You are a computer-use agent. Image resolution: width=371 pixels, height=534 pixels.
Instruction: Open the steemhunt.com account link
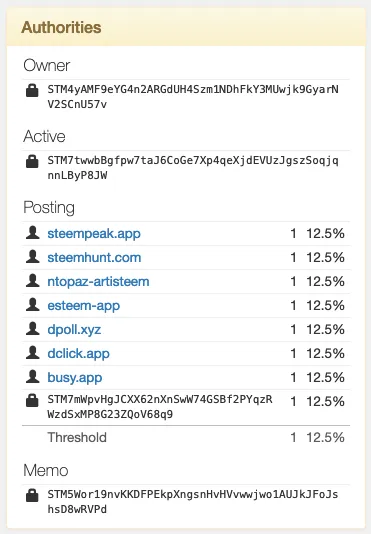pyautogui.click(x=94, y=257)
